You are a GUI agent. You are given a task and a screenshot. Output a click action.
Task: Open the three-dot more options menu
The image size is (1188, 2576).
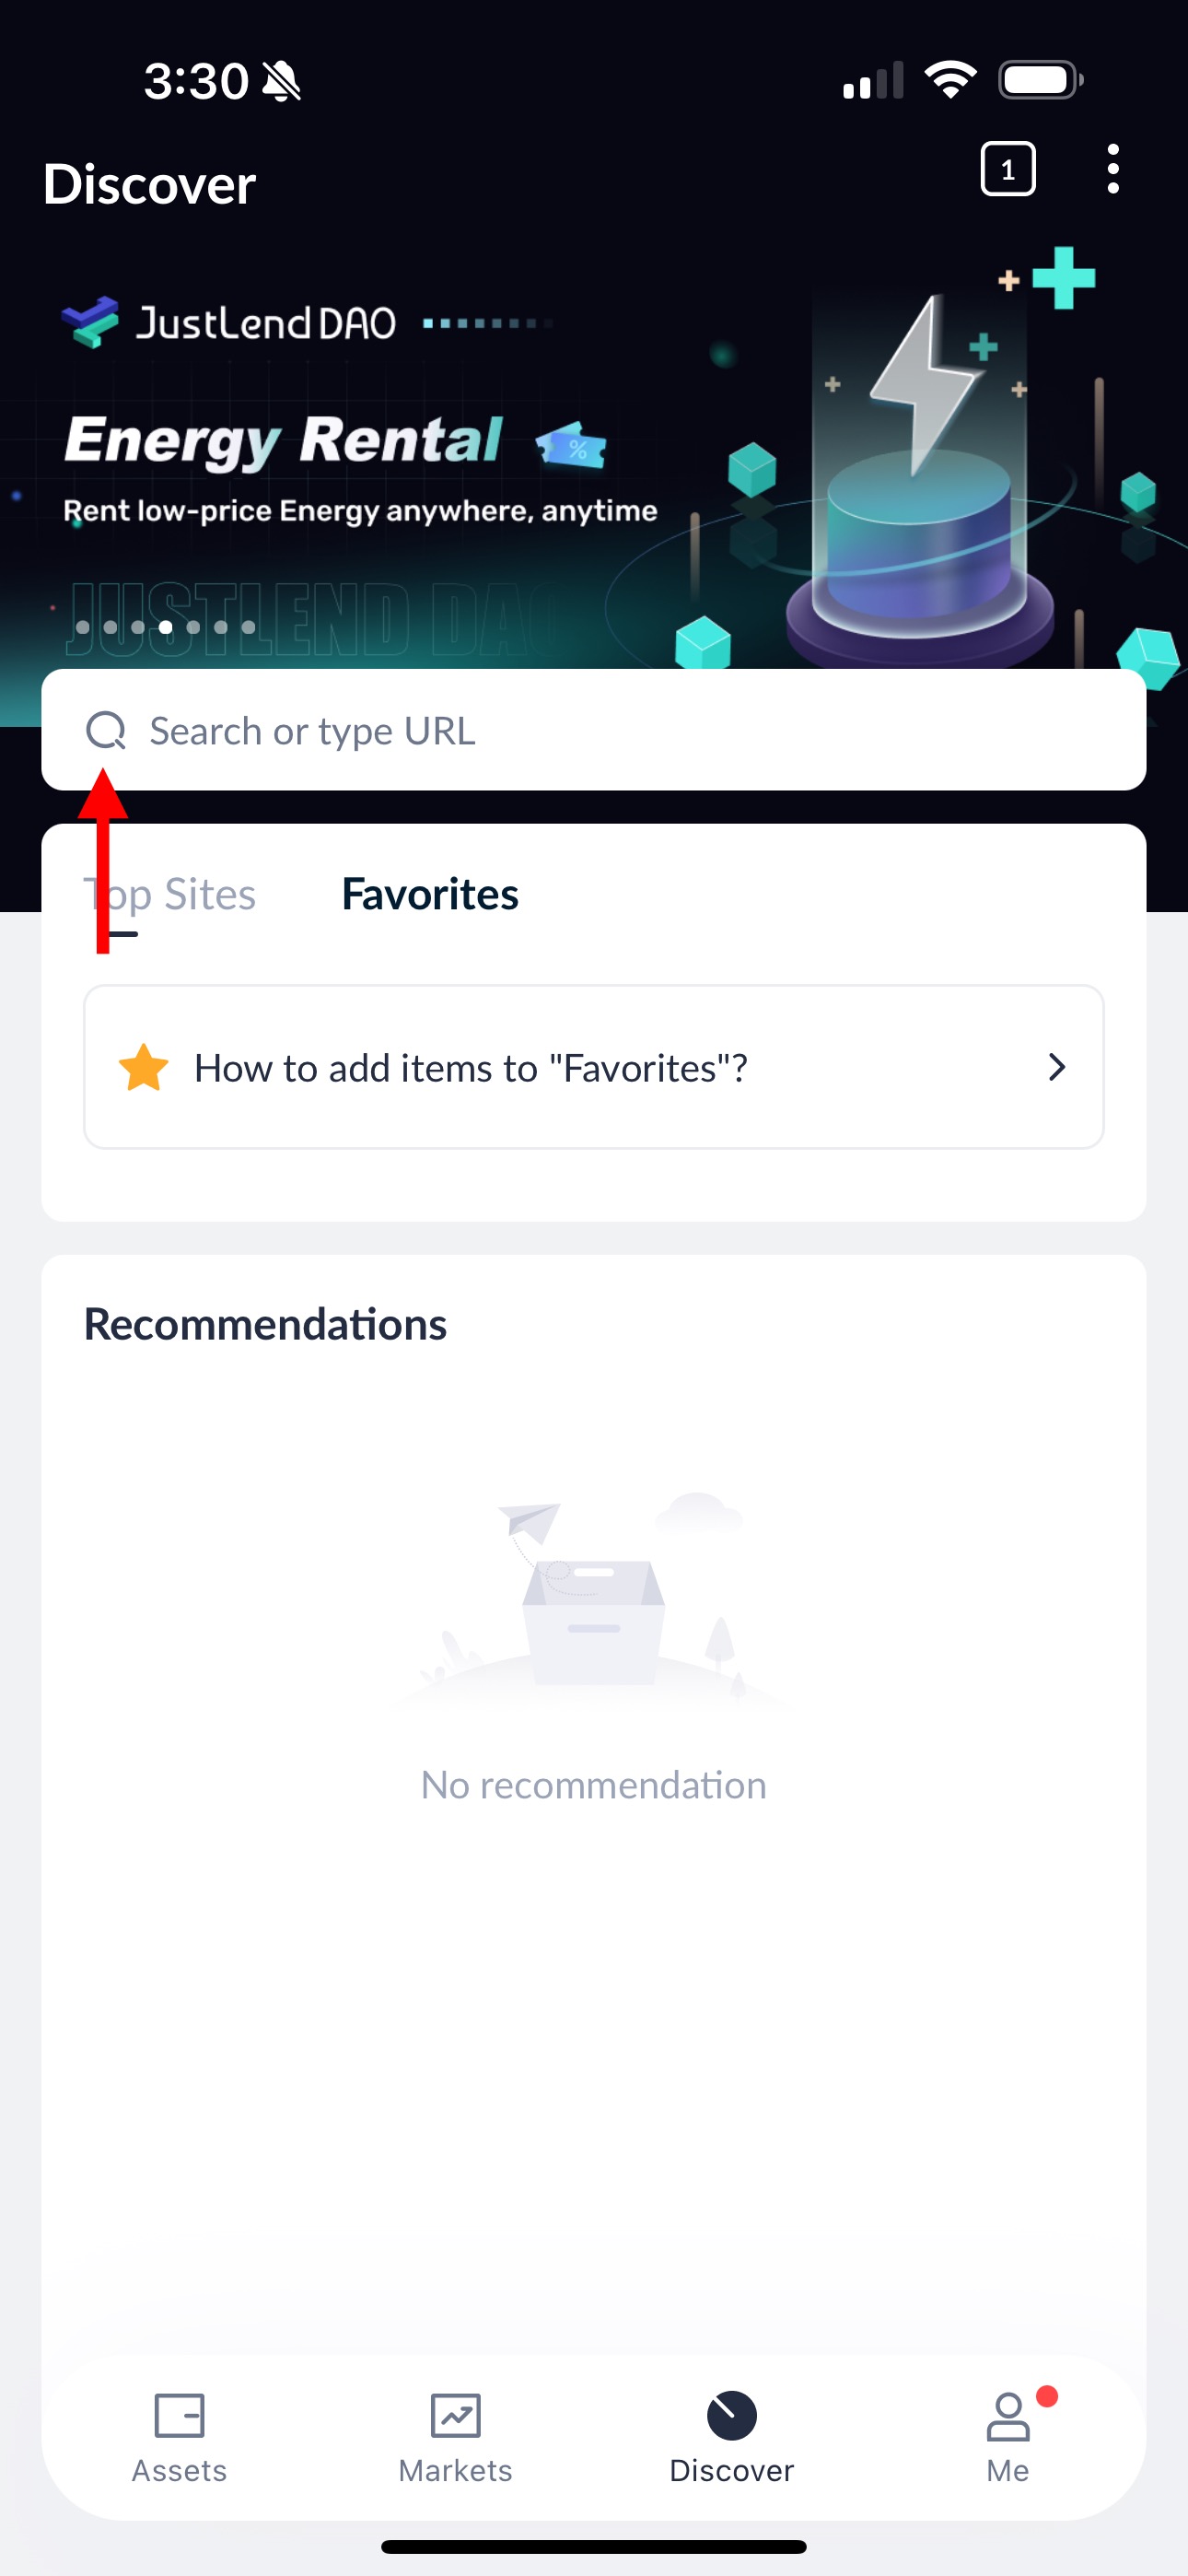click(x=1112, y=169)
